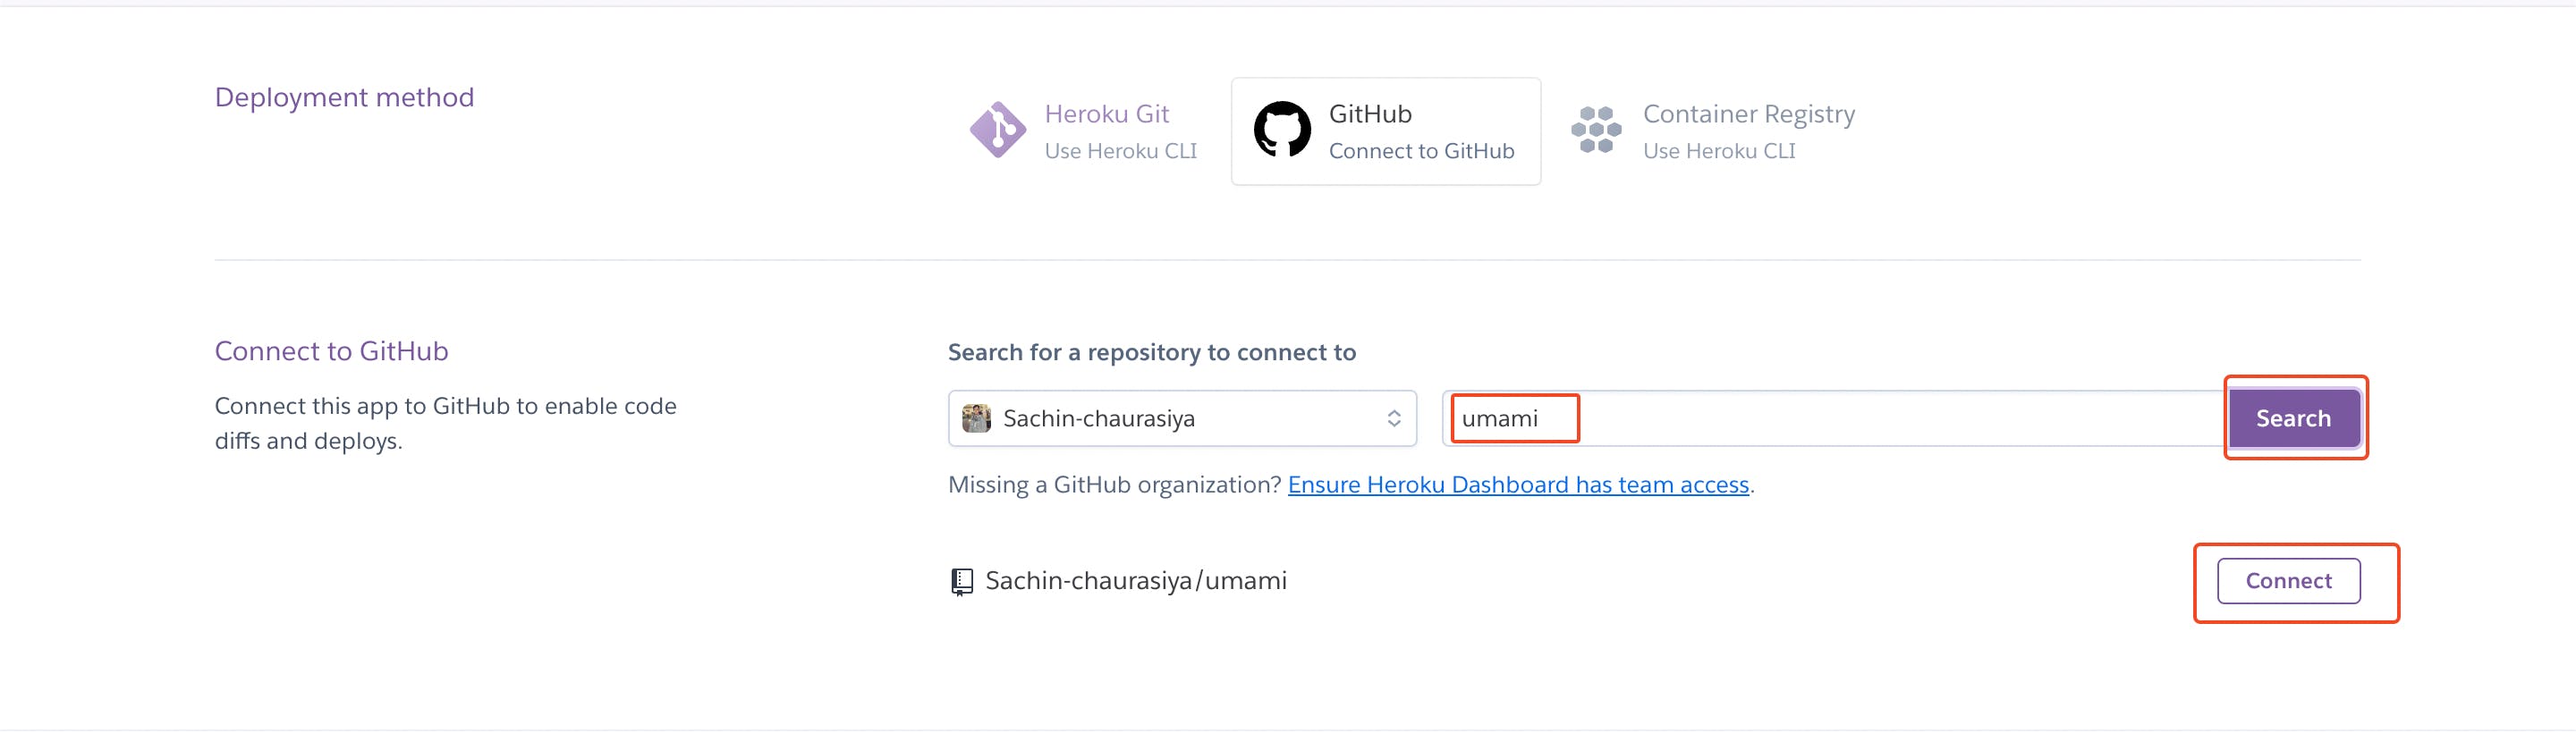The image size is (2576, 733).
Task: Click the GitHub octocat logo icon
Action: pyautogui.click(x=1282, y=130)
